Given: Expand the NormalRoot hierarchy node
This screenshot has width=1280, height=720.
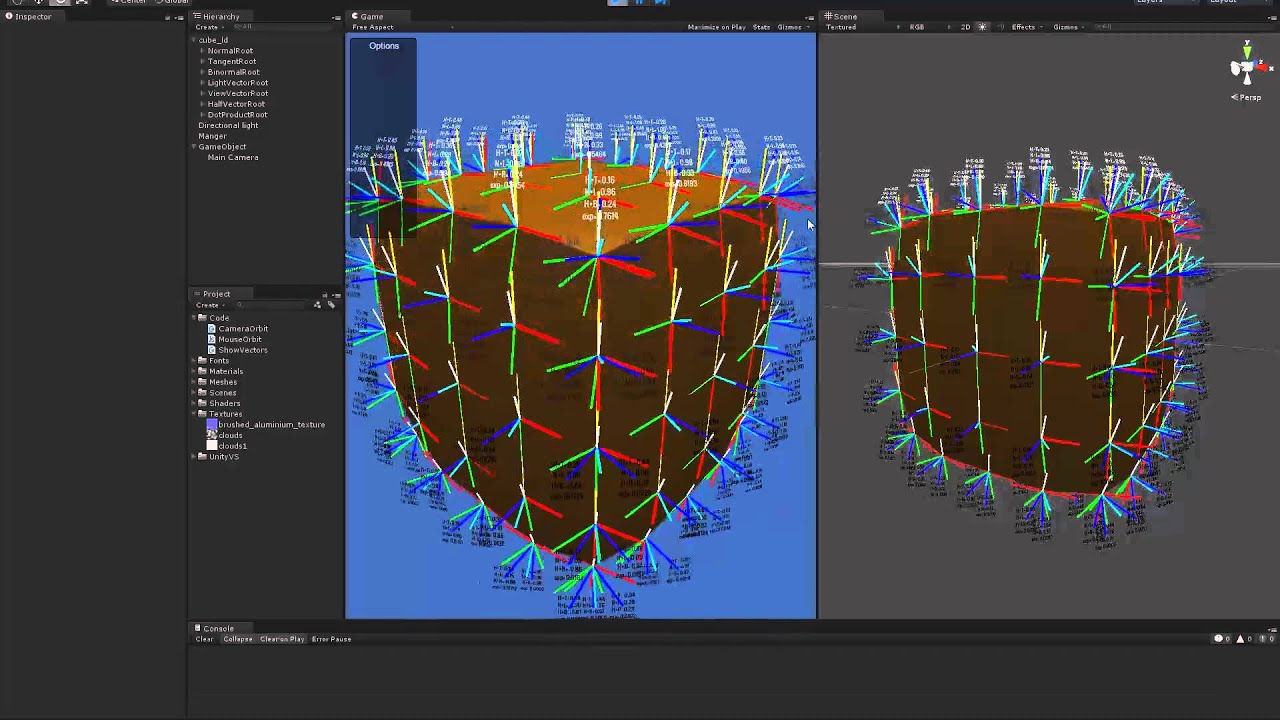Looking at the screenshot, I should 203,51.
